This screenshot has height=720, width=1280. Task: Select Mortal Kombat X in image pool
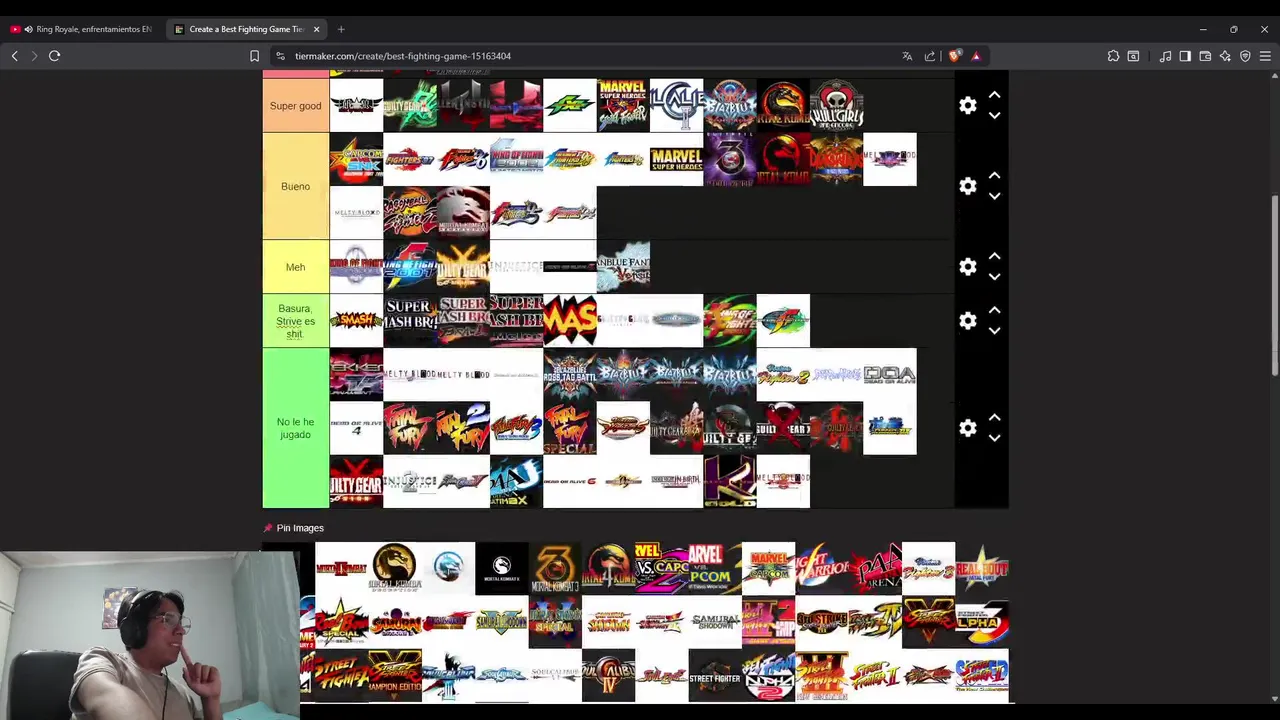(501, 568)
